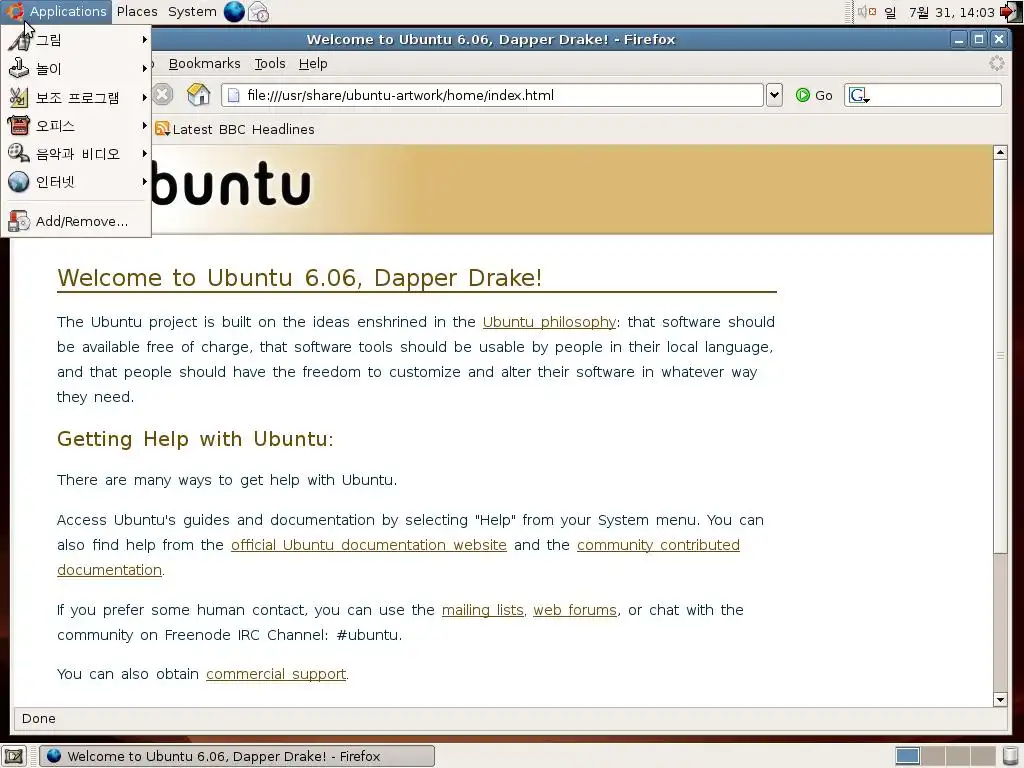
Task: Go to Home page toolbar icon
Action: [x=199, y=95]
